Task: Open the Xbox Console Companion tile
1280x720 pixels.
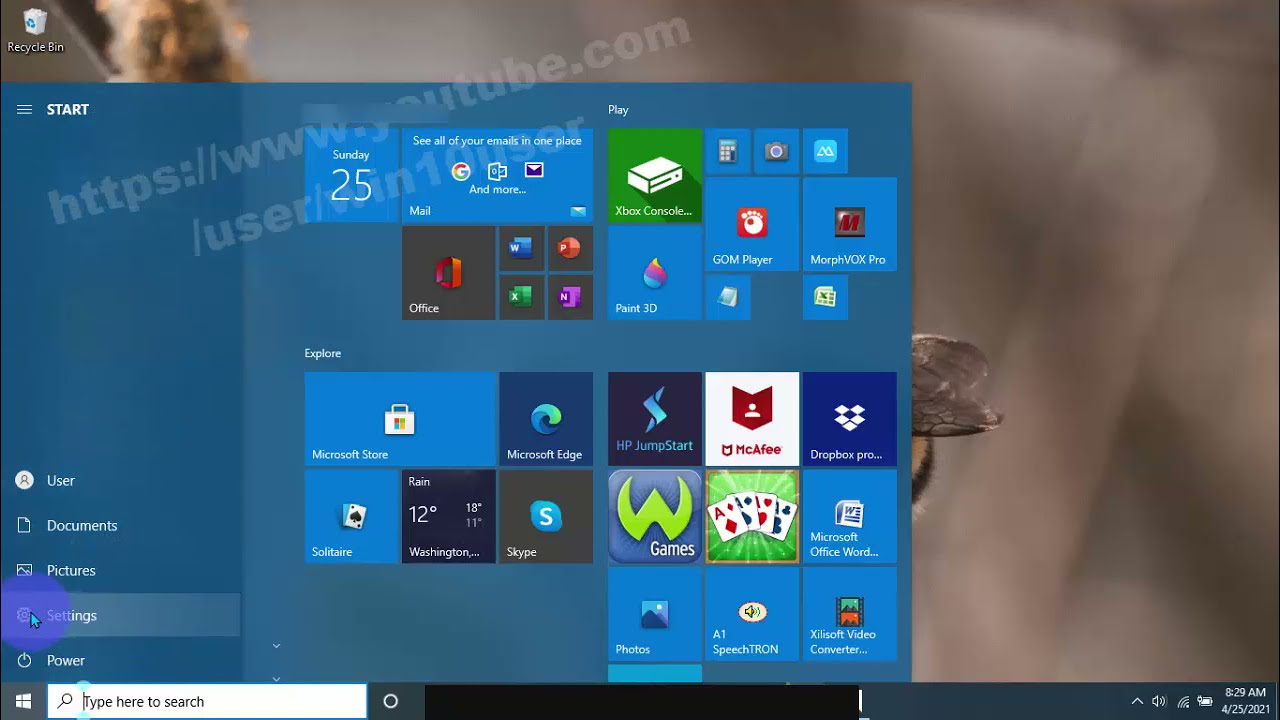Action: click(x=655, y=175)
